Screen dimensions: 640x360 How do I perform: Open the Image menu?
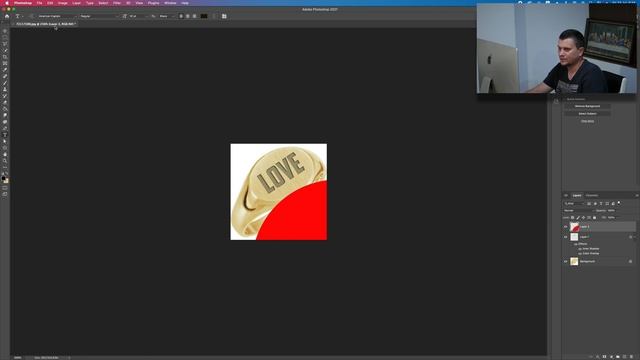click(x=62, y=3)
